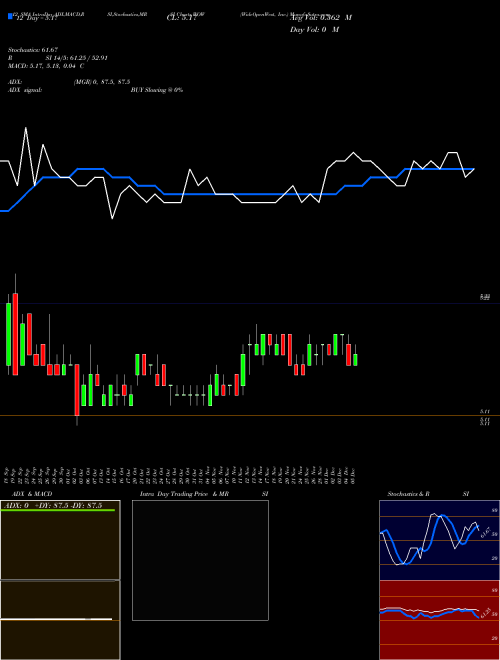The height and width of the screenshot is (660, 500).
Task: Click the '(MGR) 0, 87.5, 87.5' ADX values
Action: pyautogui.click(x=101, y=82)
